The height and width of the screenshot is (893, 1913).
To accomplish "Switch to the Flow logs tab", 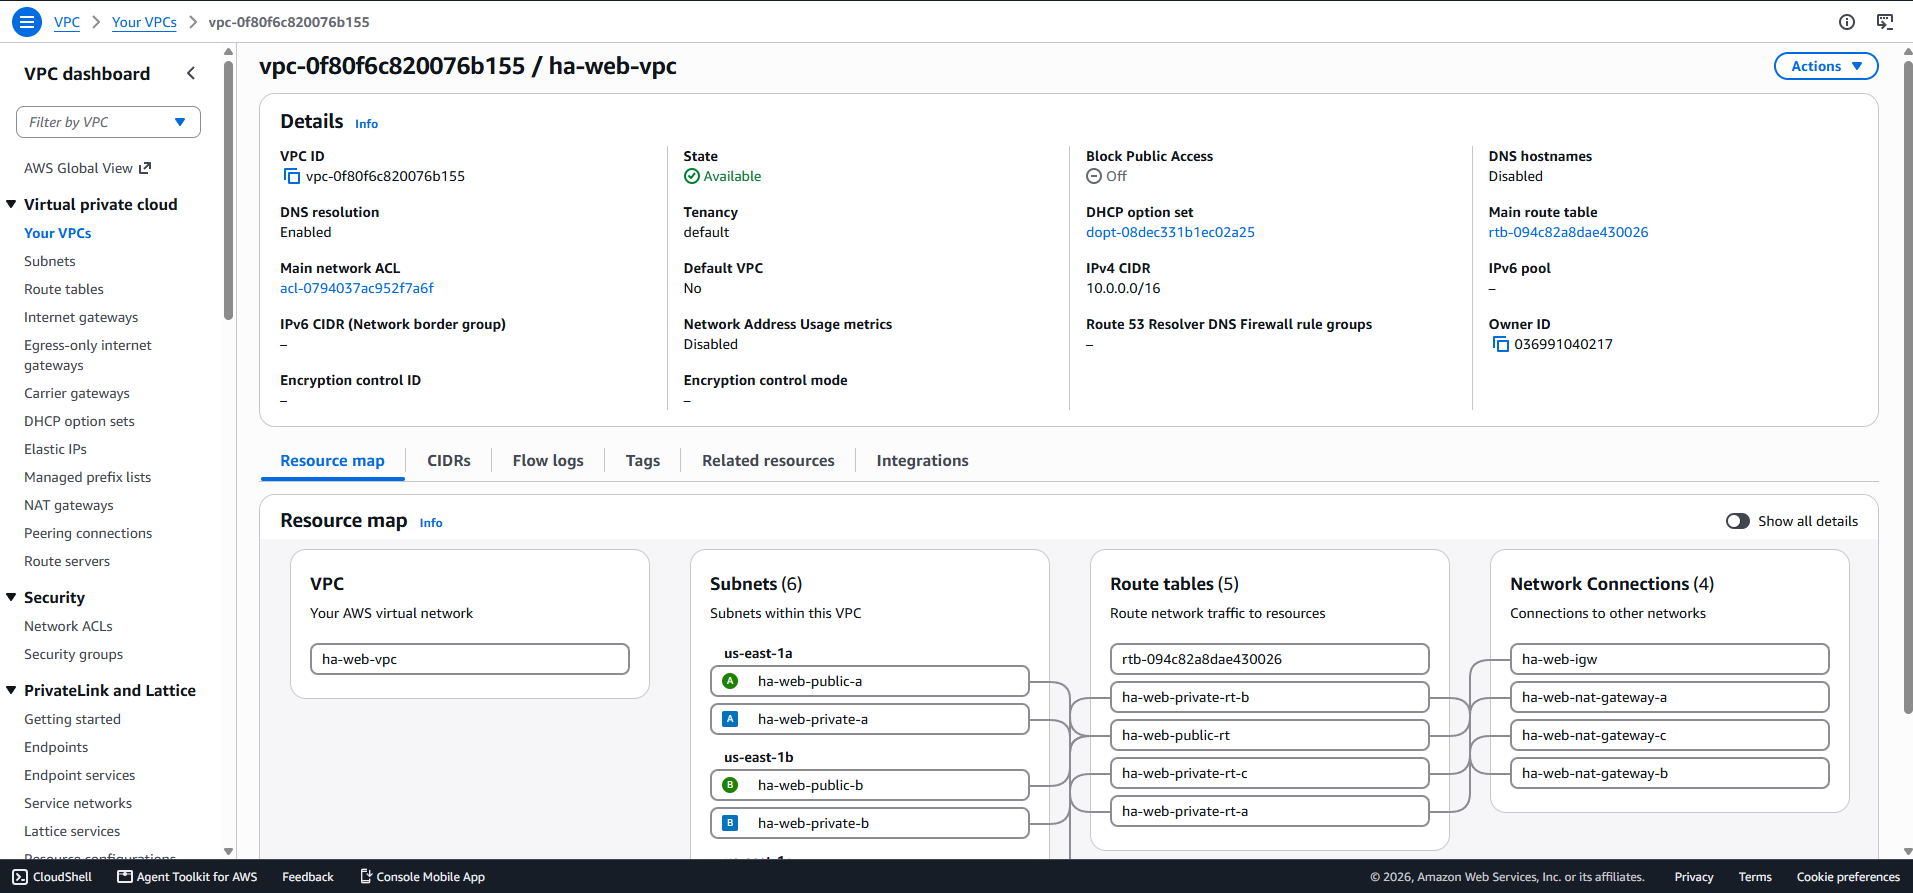I will click(548, 461).
